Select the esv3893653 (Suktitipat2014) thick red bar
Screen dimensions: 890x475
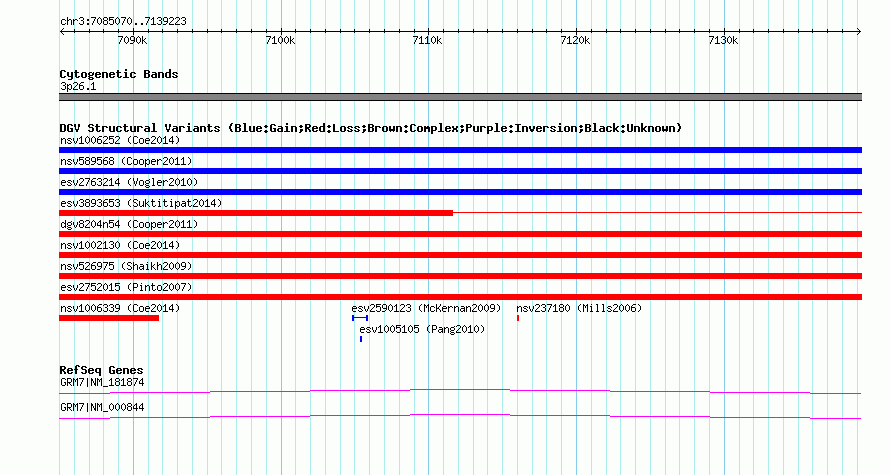[x=256, y=213]
